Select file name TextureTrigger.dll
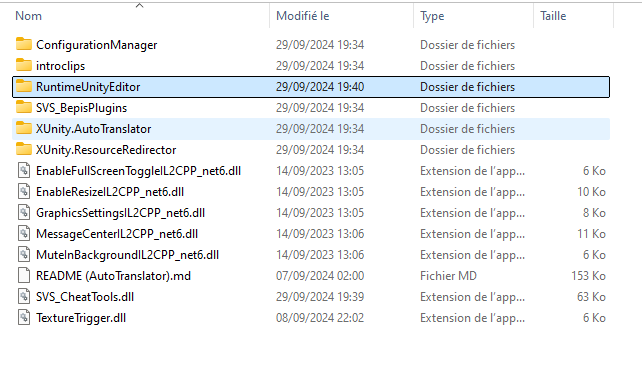The height and width of the screenshot is (388, 642). coord(81,318)
